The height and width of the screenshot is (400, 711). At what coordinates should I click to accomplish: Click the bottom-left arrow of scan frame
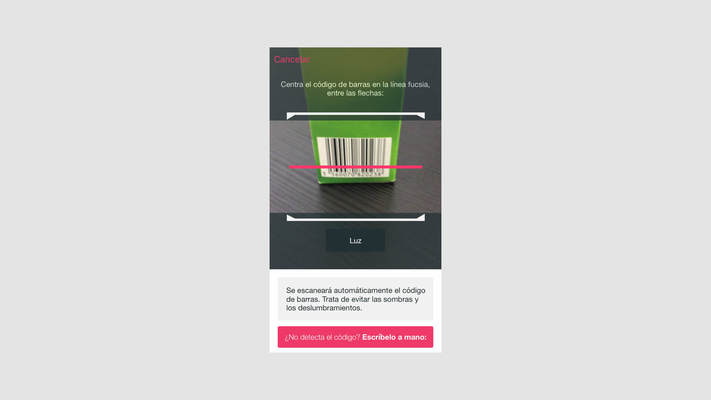pos(291,217)
